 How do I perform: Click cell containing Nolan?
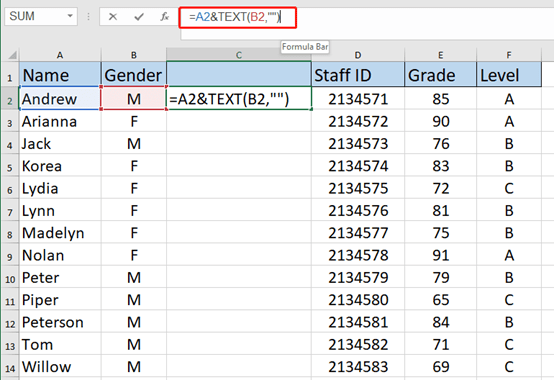pyautogui.click(x=60, y=255)
